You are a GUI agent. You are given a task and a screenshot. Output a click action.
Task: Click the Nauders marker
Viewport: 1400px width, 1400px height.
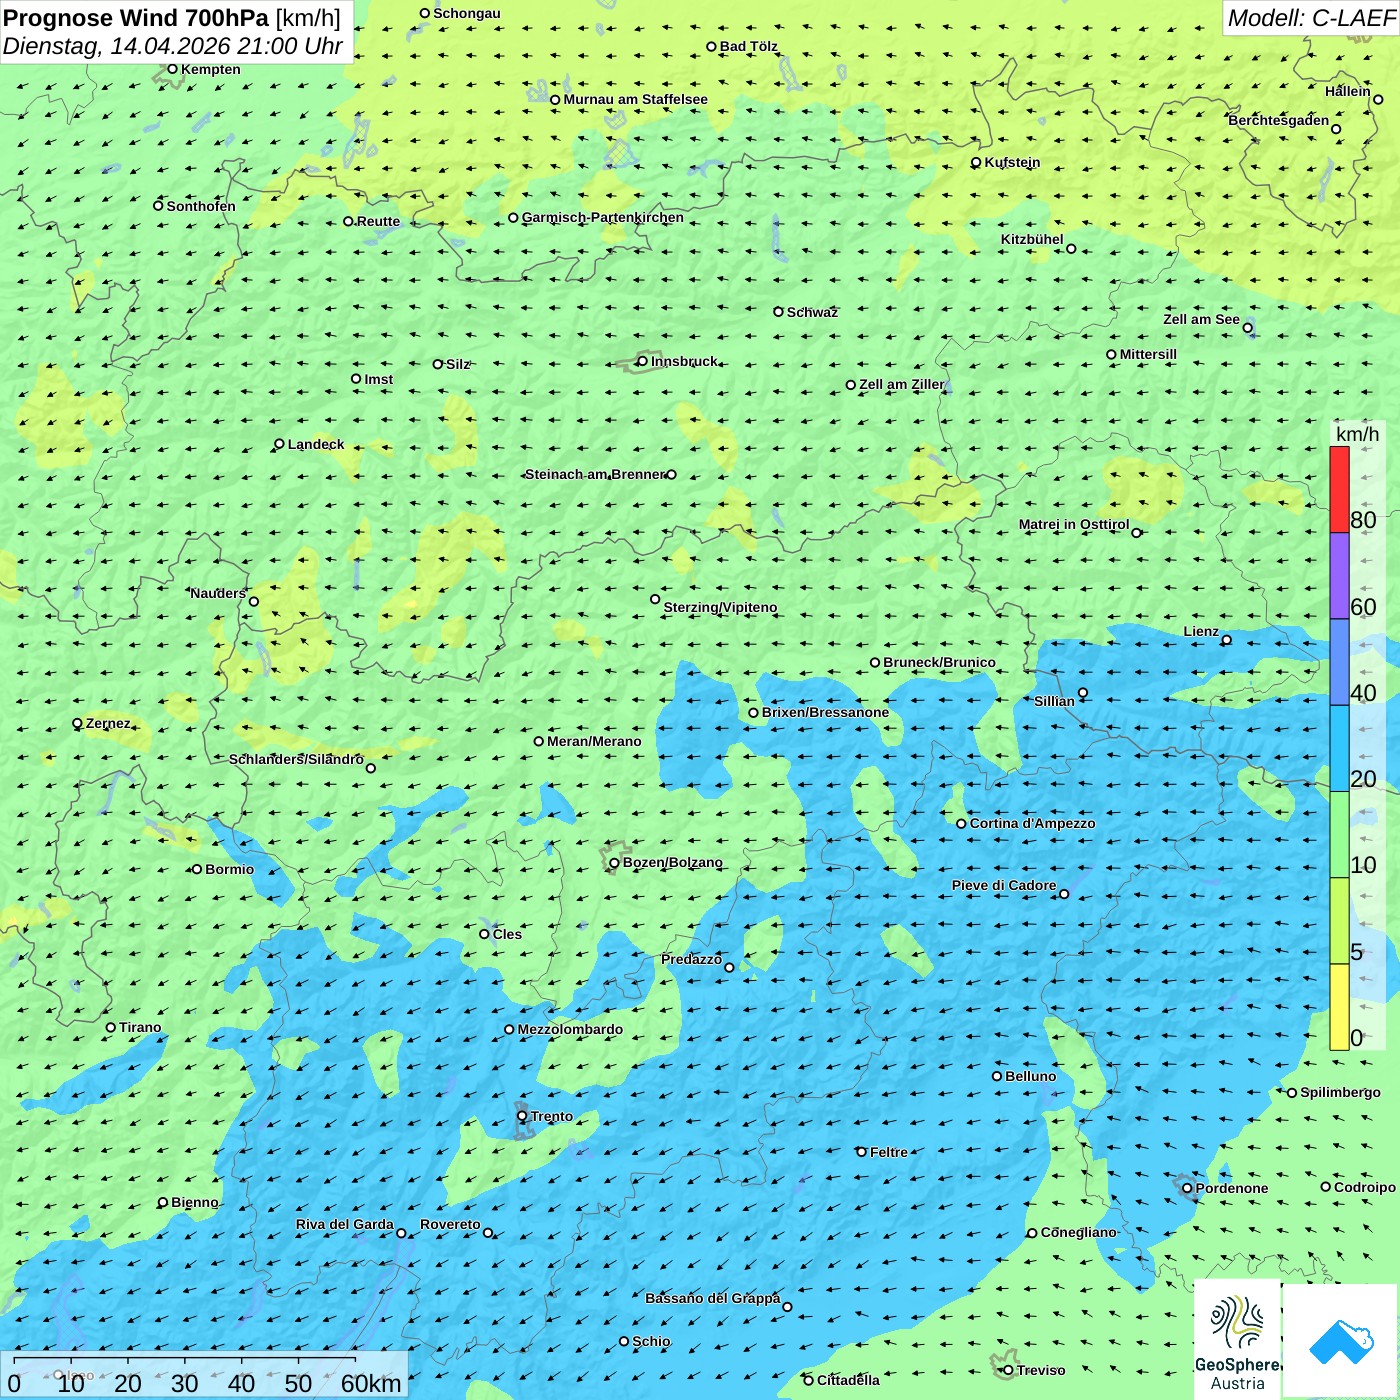pos(254,601)
